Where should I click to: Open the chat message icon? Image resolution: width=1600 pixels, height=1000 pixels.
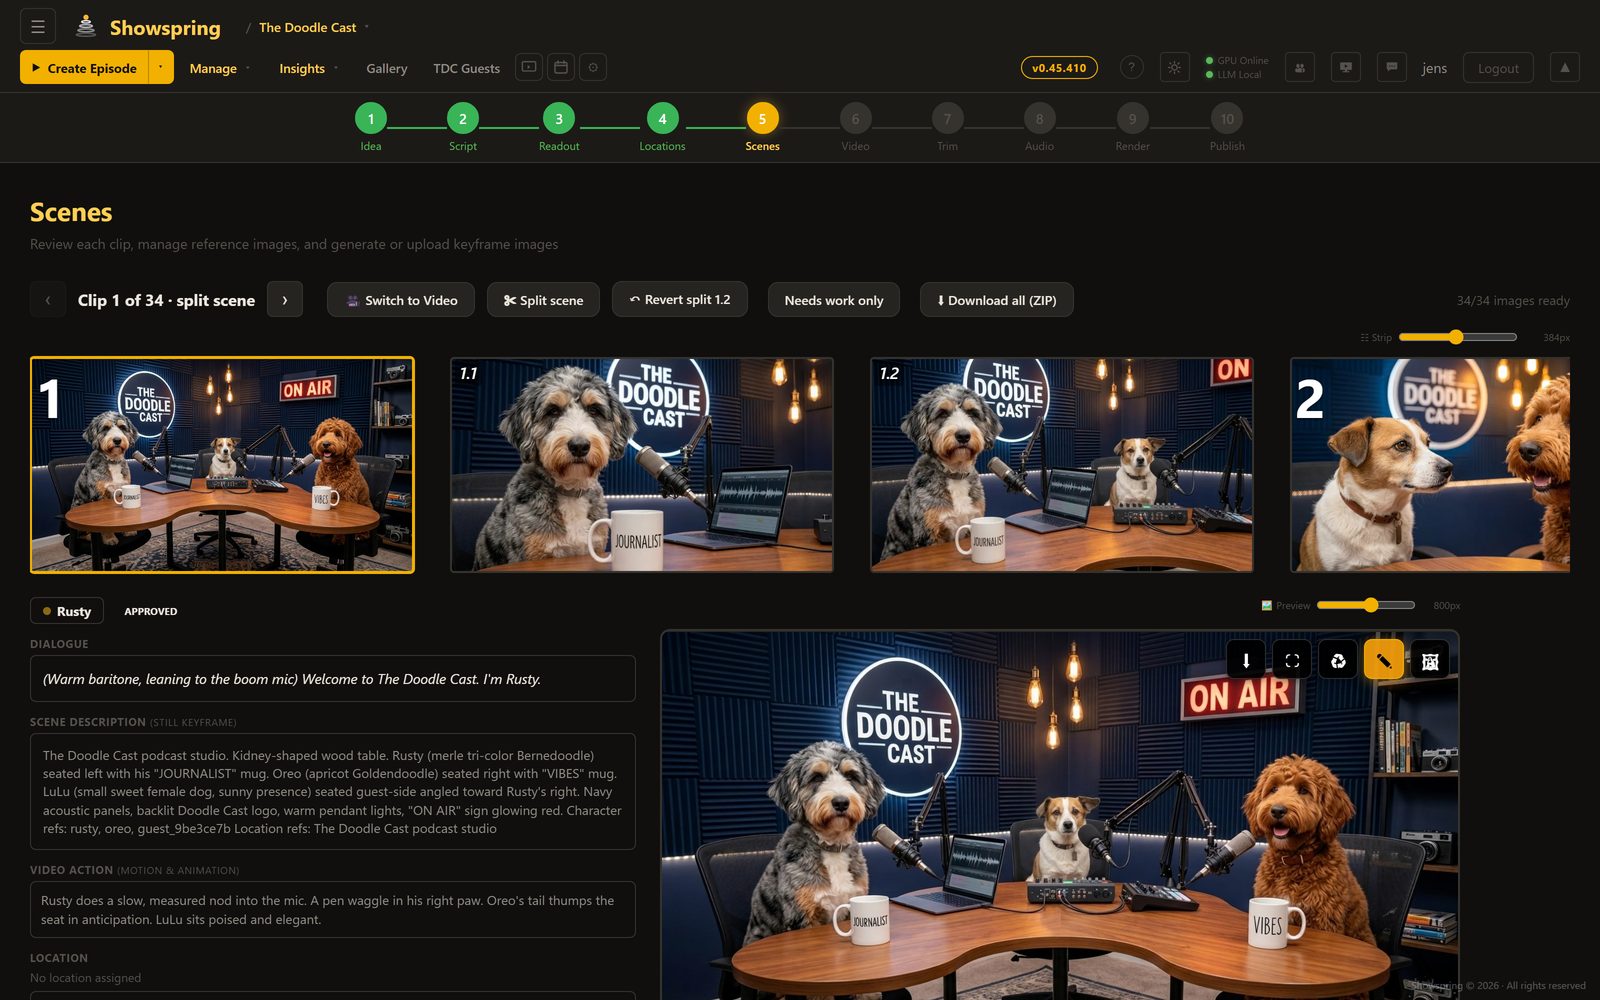(x=1392, y=67)
